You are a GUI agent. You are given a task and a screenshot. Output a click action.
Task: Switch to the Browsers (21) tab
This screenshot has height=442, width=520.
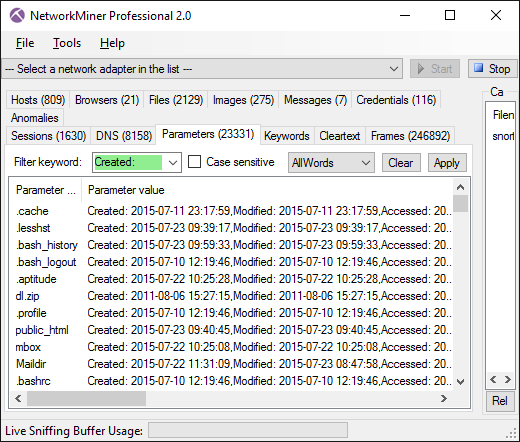[x=107, y=100]
